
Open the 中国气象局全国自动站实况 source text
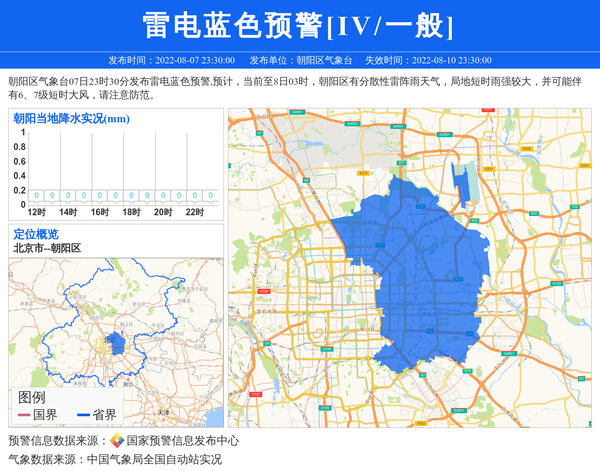(x=154, y=460)
